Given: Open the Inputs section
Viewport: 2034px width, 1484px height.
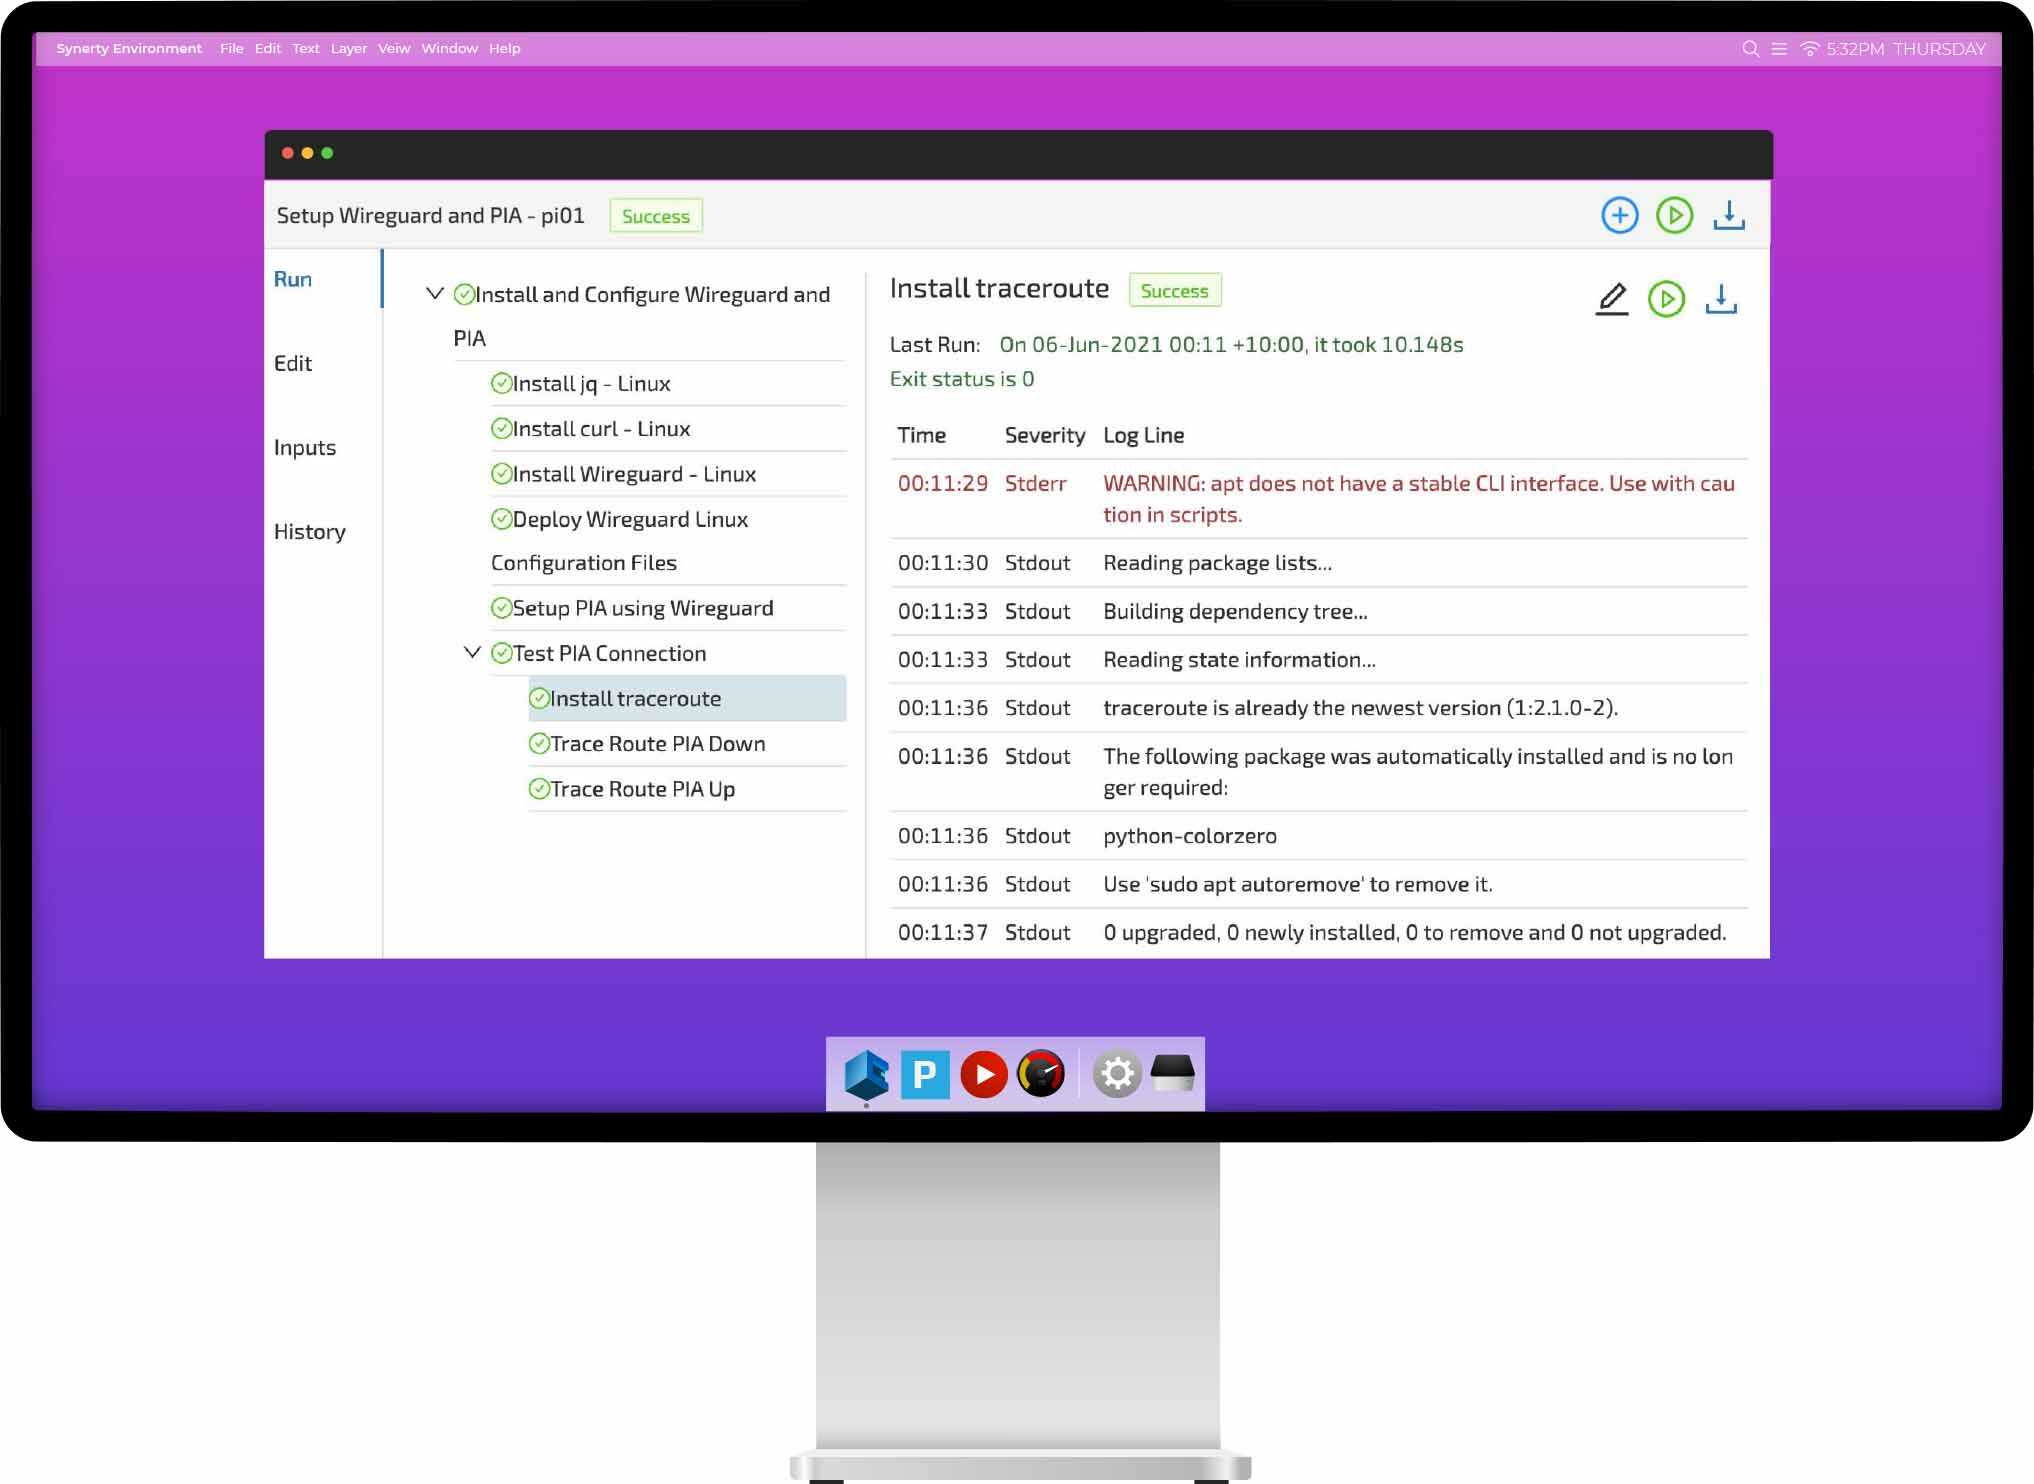Looking at the screenshot, I should 305,447.
